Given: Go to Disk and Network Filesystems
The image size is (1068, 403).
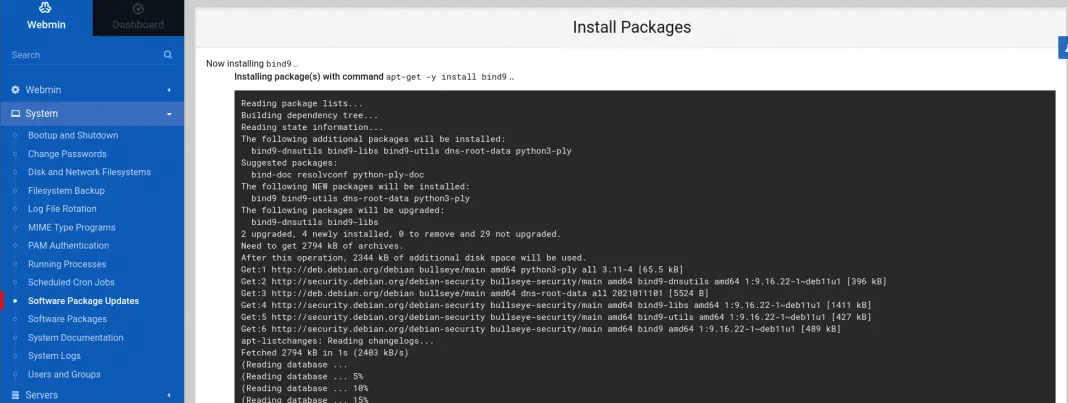Looking at the screenshot, I should point(89,172).
